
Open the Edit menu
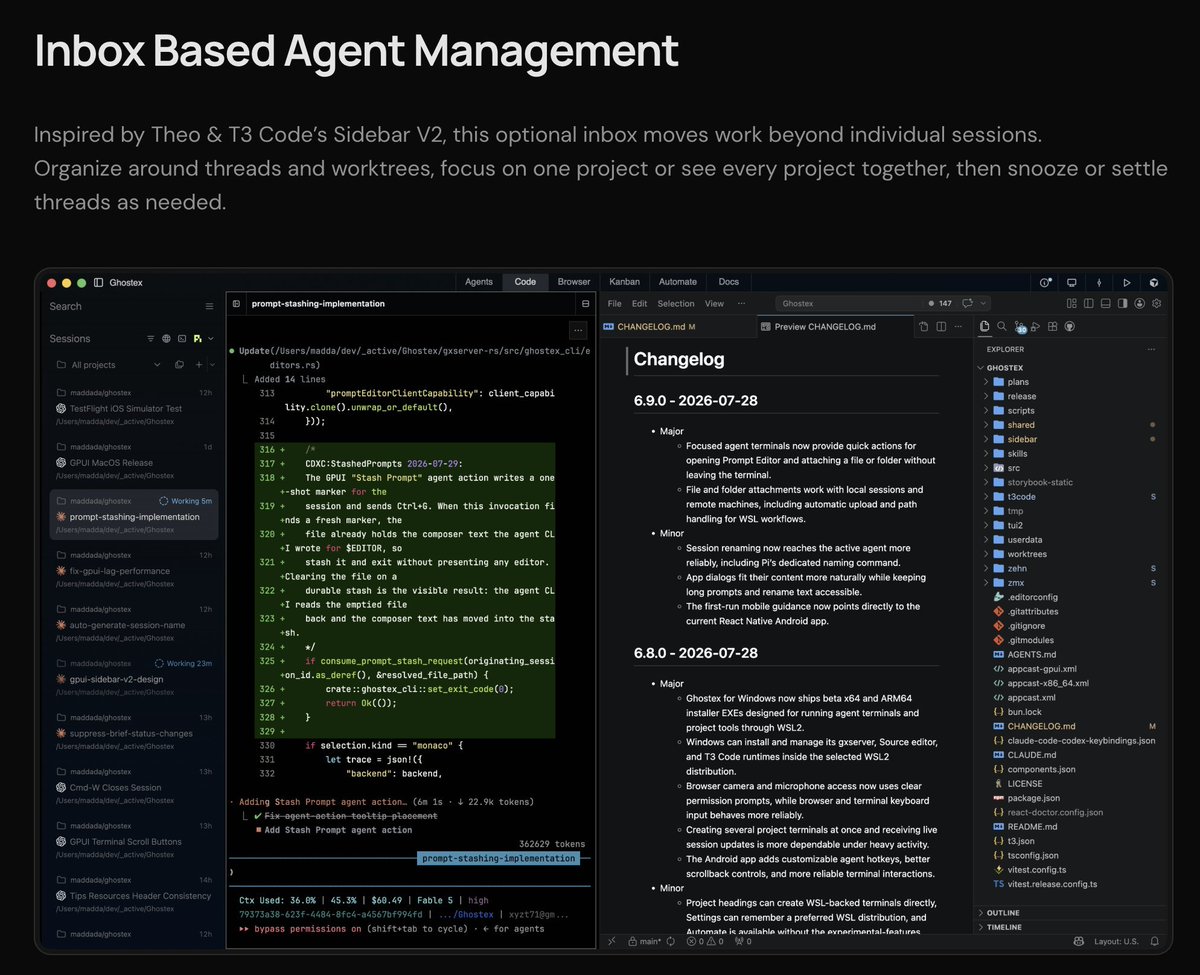click(639, 304)
